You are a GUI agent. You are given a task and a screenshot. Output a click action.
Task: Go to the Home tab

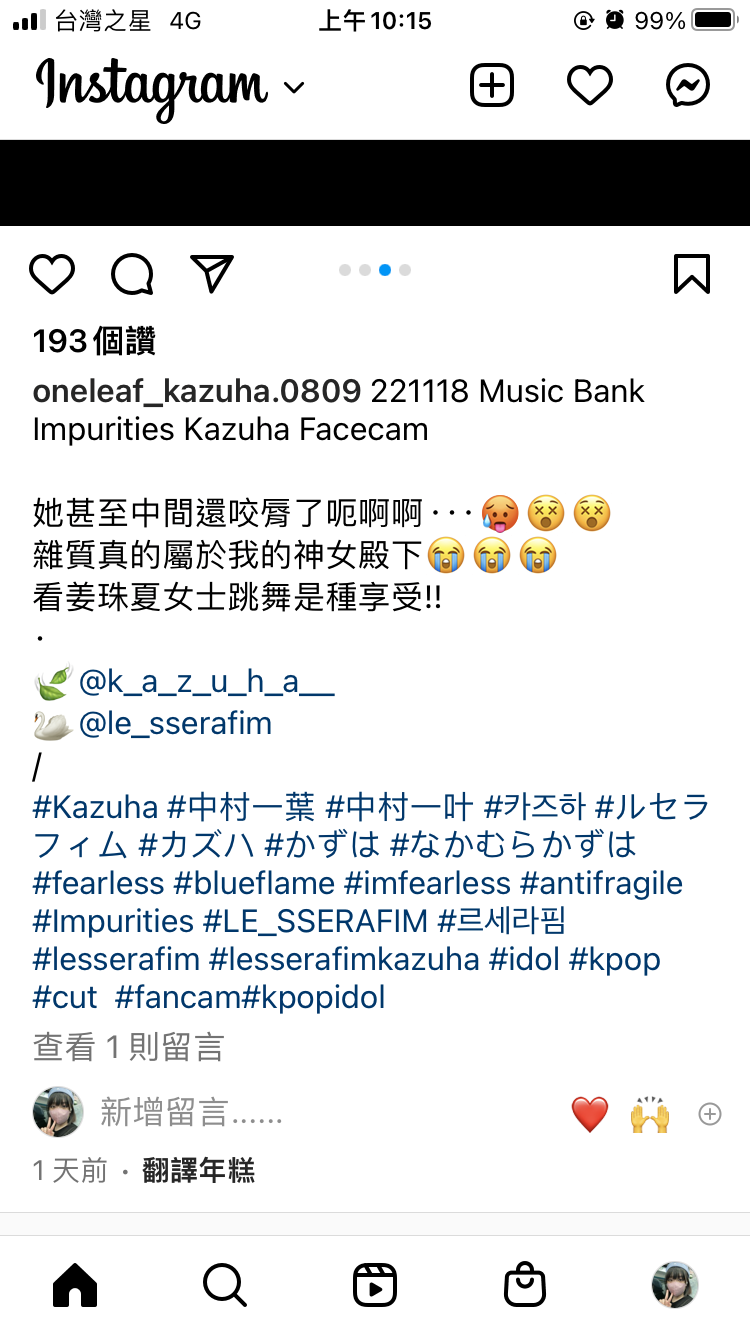[x=75, y=1285]
